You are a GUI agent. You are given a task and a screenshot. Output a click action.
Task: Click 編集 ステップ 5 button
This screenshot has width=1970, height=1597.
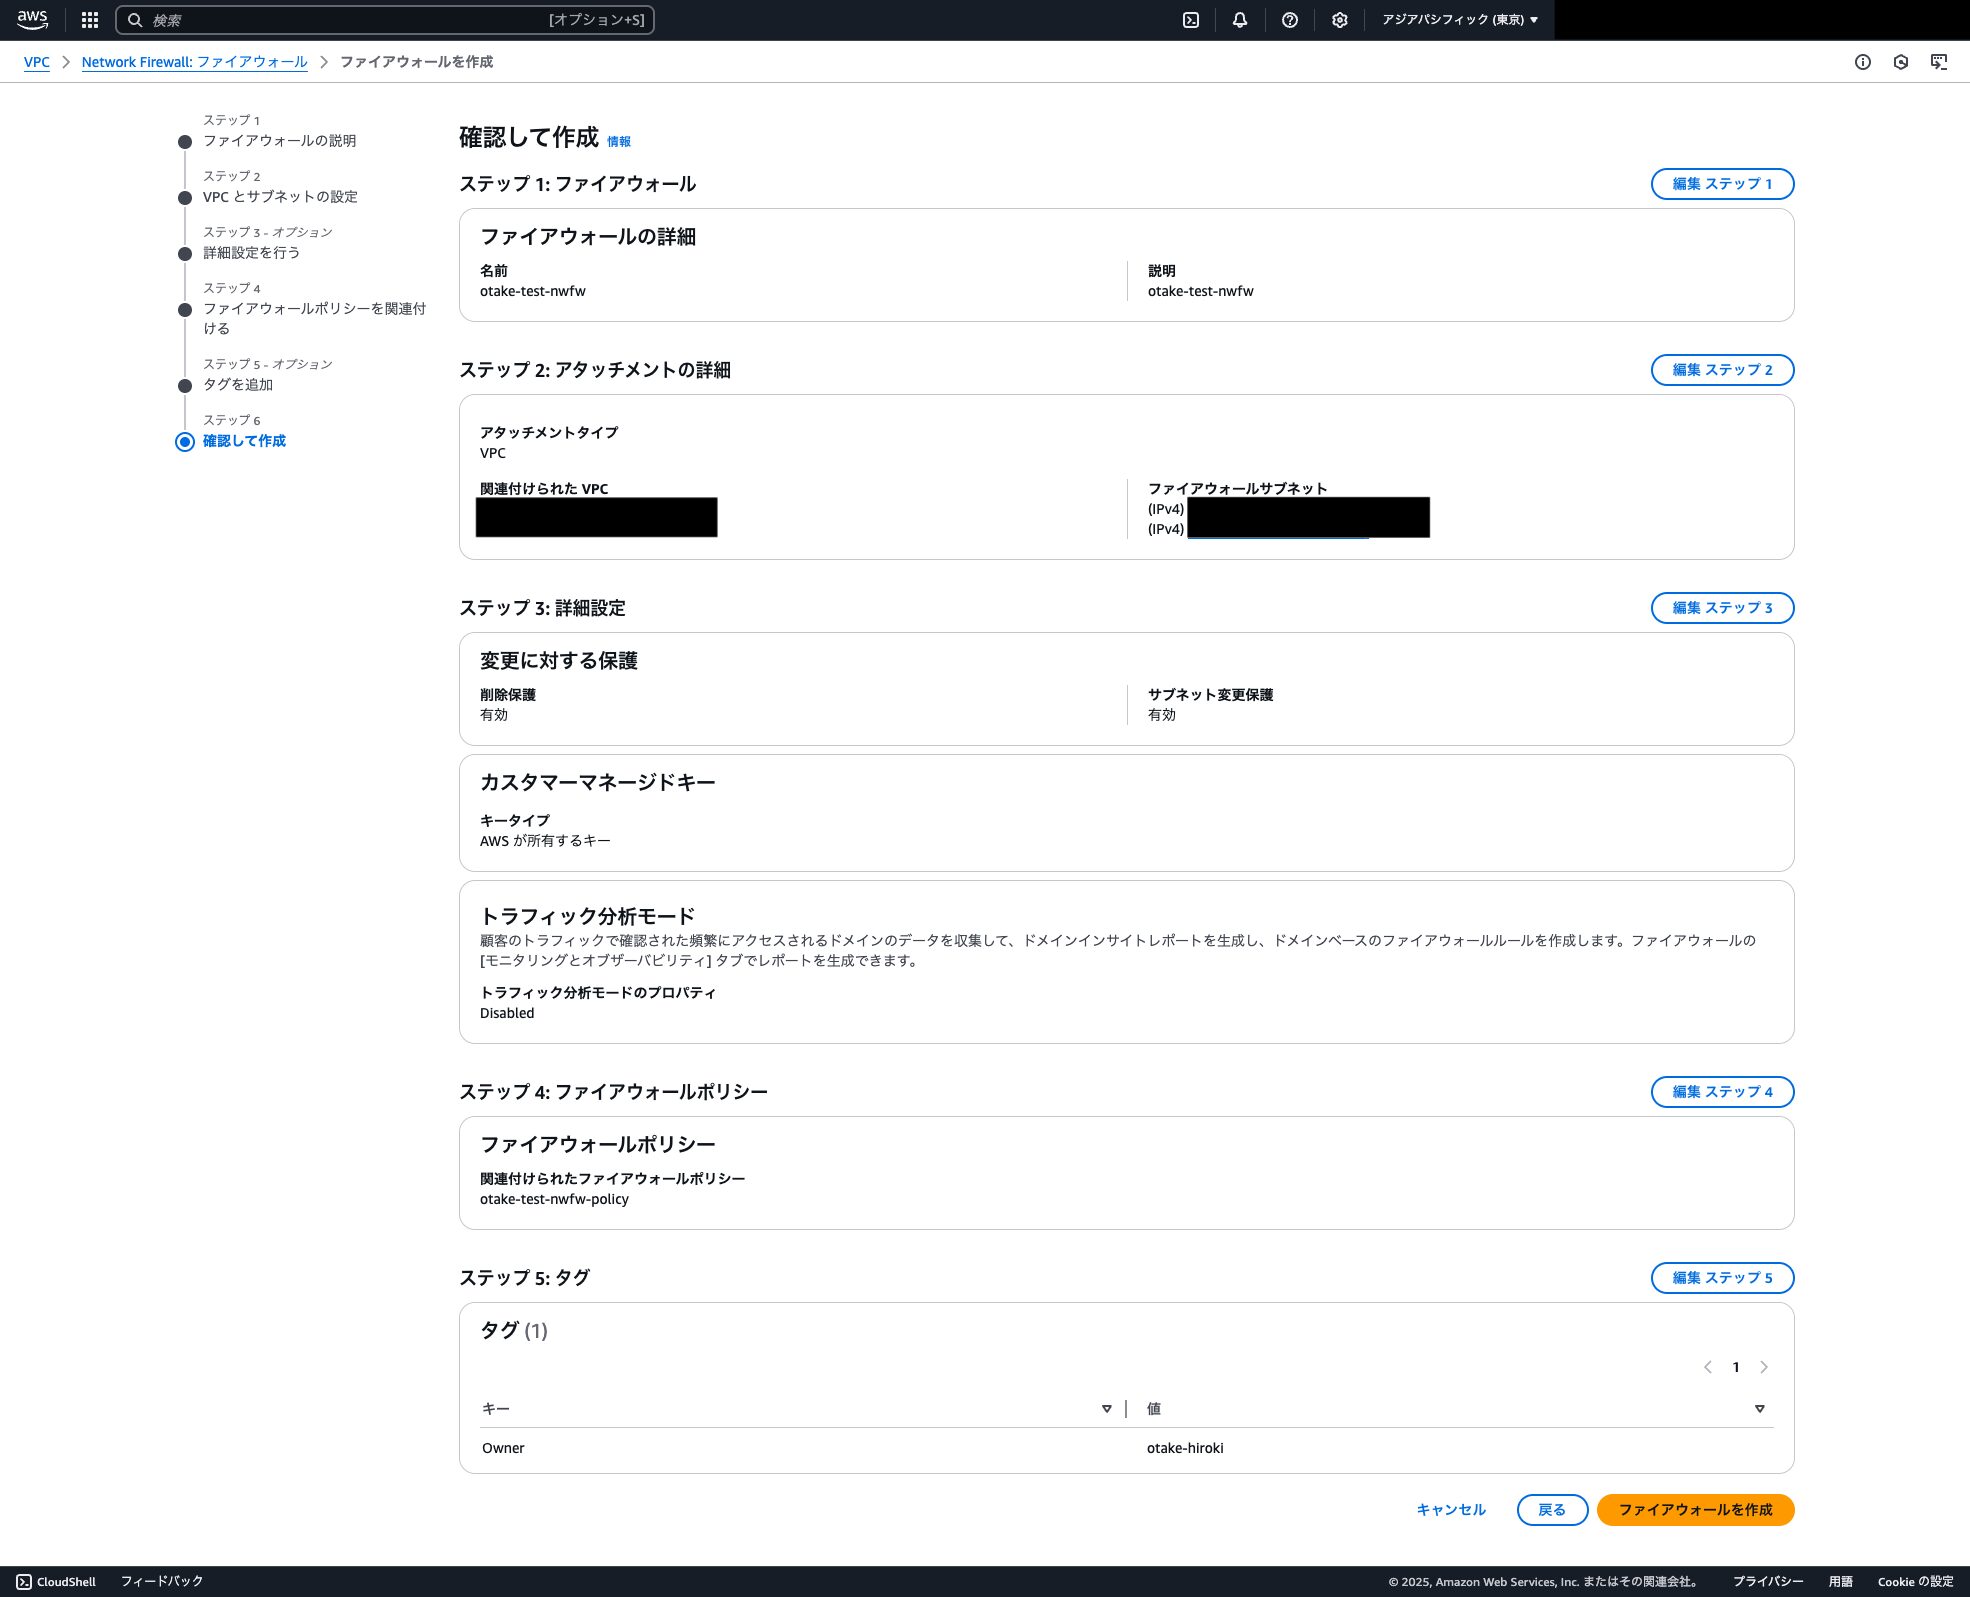tap(1722, 1278)
